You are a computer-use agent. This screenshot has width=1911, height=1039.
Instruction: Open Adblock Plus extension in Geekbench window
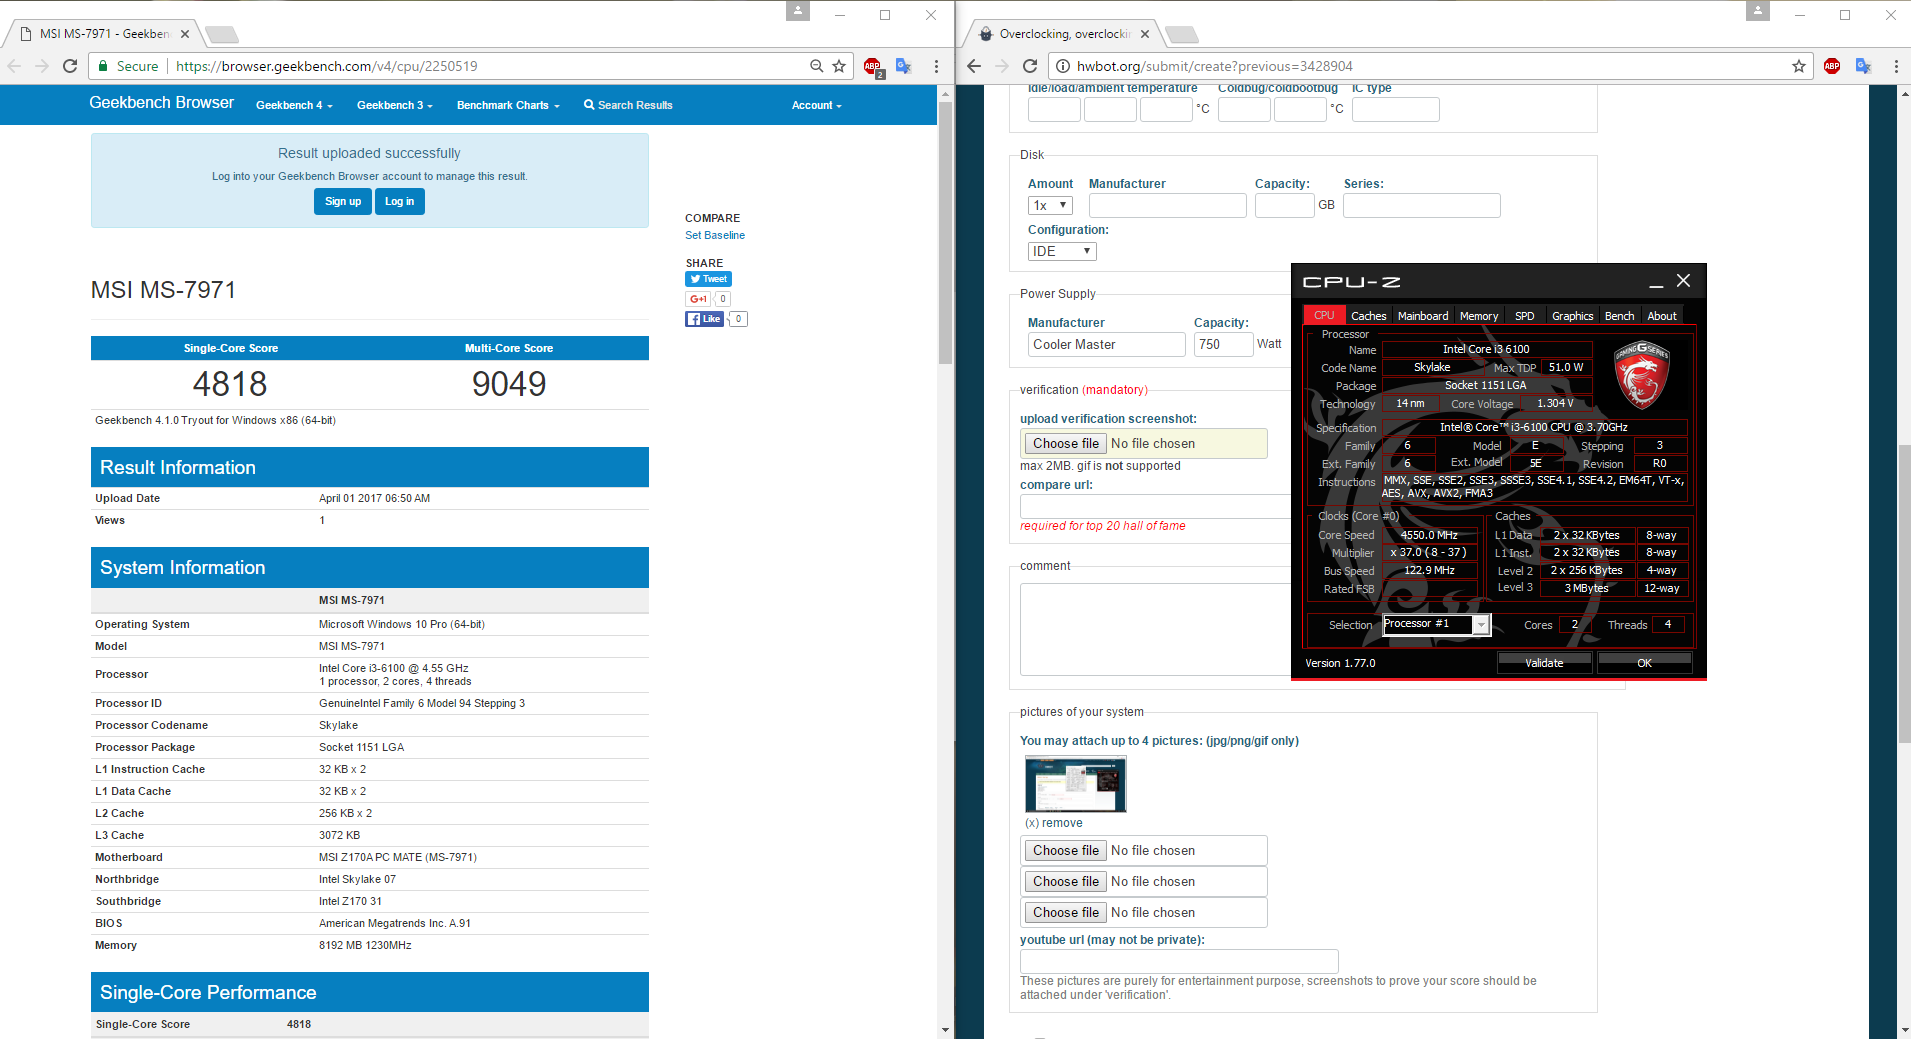tap(872, 66)
